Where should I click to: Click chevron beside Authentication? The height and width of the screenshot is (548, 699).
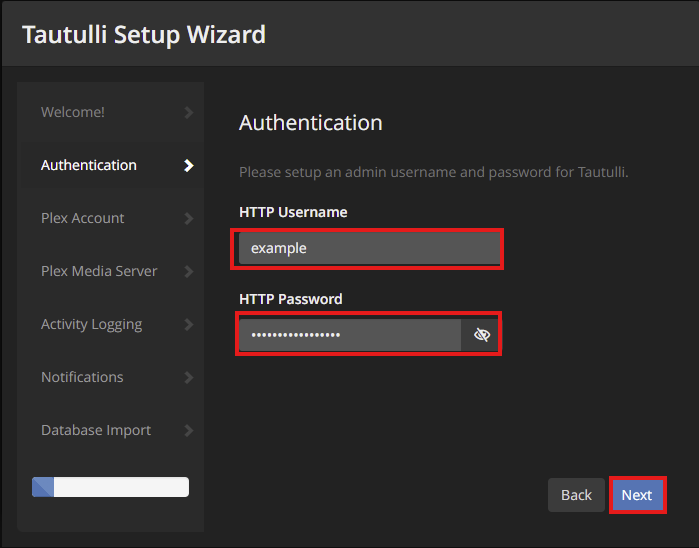pyautogui.click(x=189, y=165)
